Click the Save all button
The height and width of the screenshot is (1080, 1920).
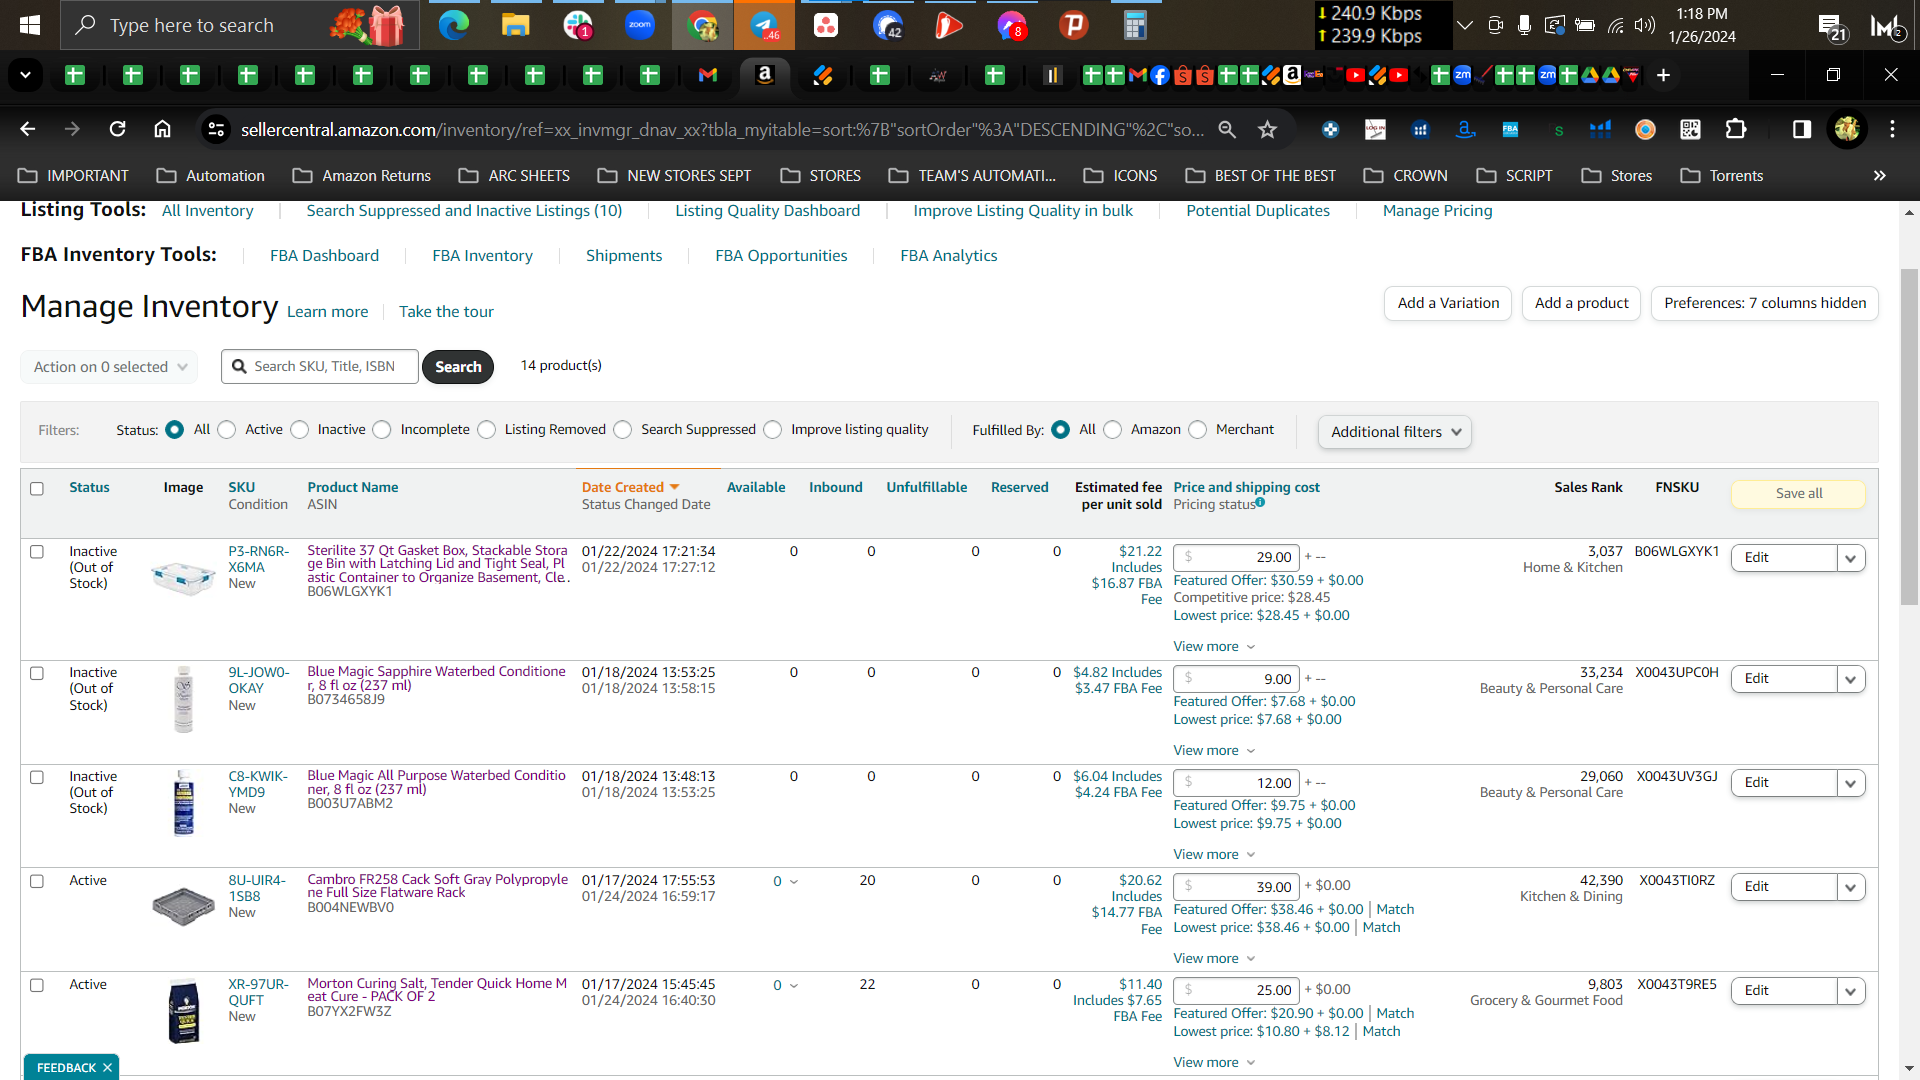click(1798, 494)
